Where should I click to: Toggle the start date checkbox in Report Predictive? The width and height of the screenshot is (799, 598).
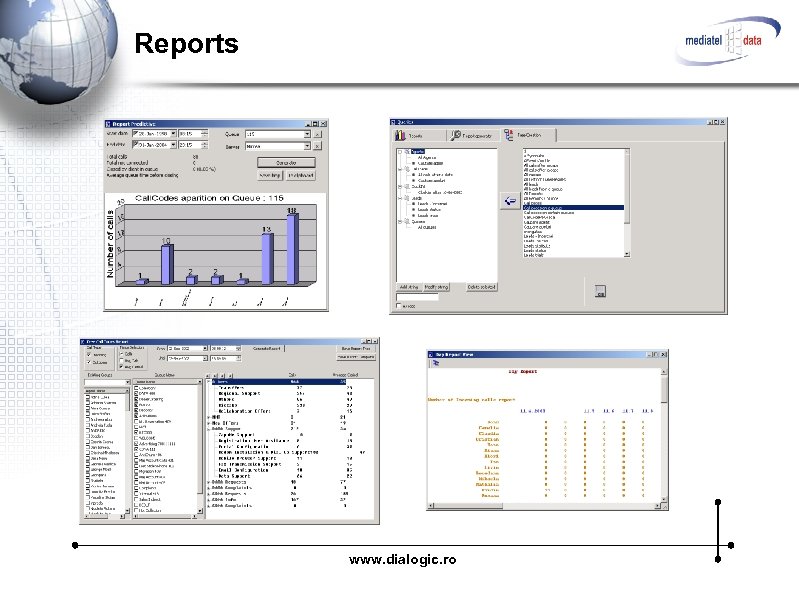pyautogui.click(x=136, y=133)
